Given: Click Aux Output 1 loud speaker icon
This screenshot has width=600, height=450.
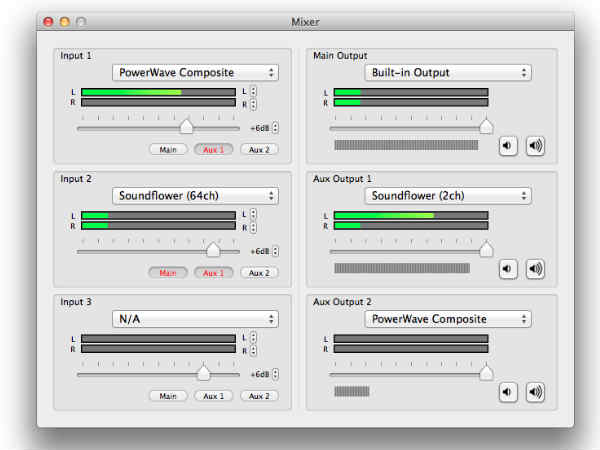Looking at the screenshot, I should tap(535, 269).
